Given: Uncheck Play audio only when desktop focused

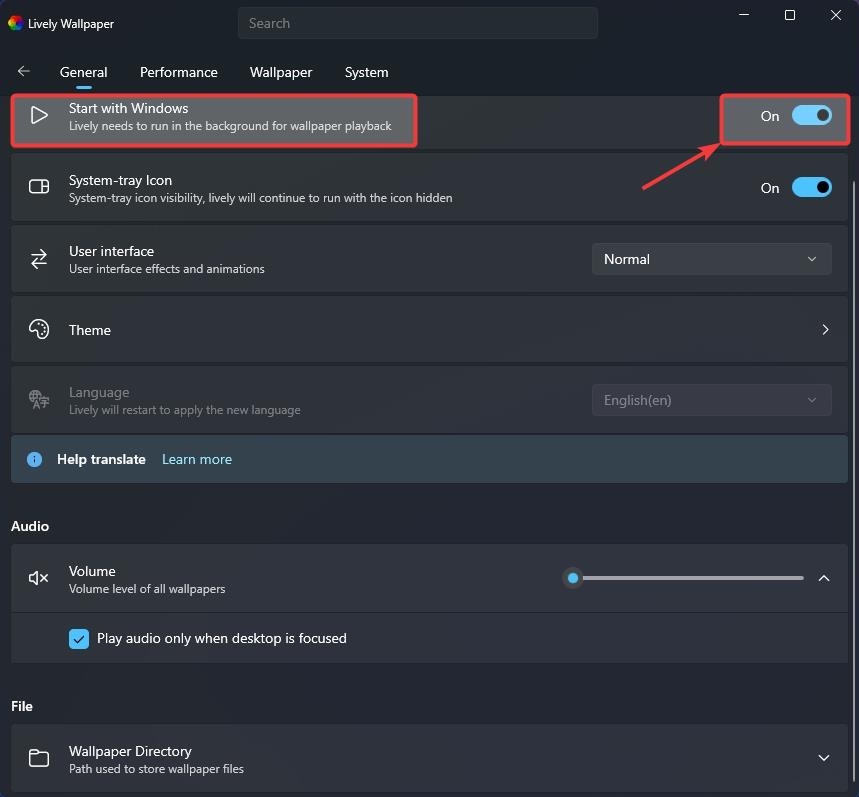Looking at the screenshot, I should point(79,639).
